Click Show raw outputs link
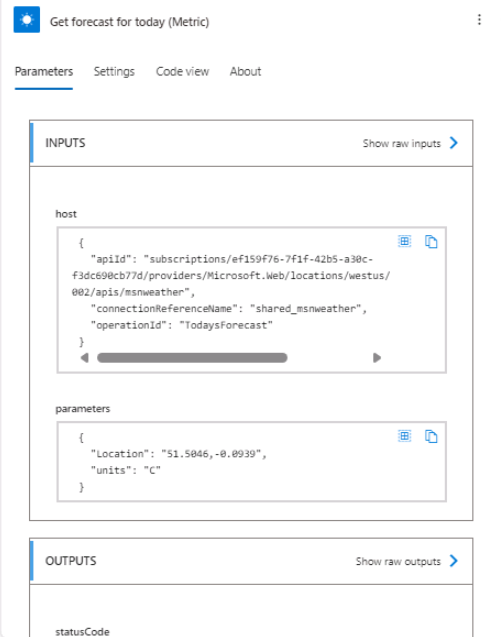The image size is (501, 637). [x=398, y=561]
